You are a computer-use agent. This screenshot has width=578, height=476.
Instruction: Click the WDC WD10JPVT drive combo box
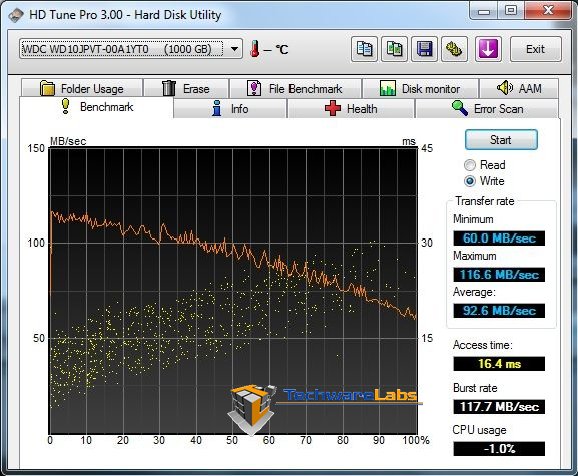131,49
